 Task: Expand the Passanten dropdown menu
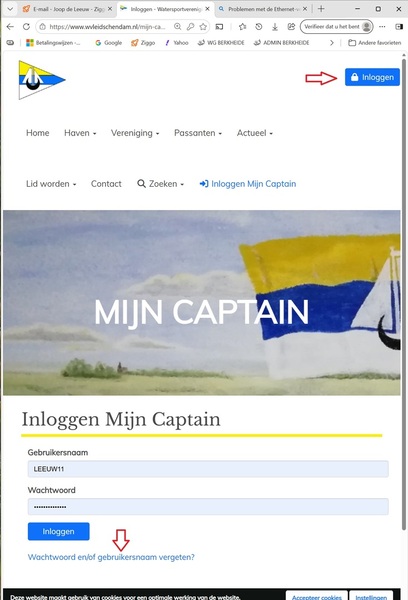coord(198,133)
